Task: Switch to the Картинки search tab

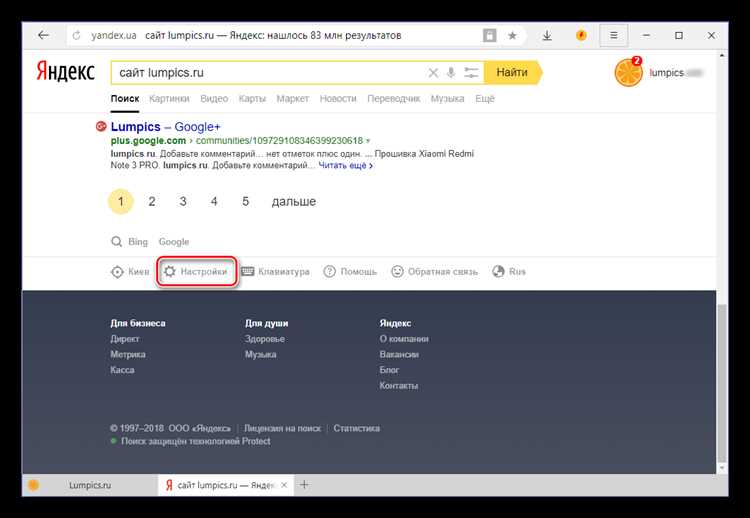Action: click(169, 99)
